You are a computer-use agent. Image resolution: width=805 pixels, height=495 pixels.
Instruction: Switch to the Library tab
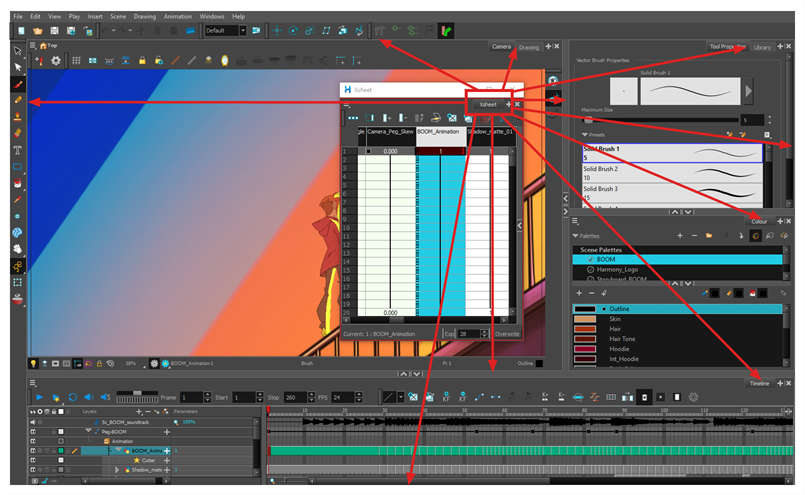tap(762, 47)
